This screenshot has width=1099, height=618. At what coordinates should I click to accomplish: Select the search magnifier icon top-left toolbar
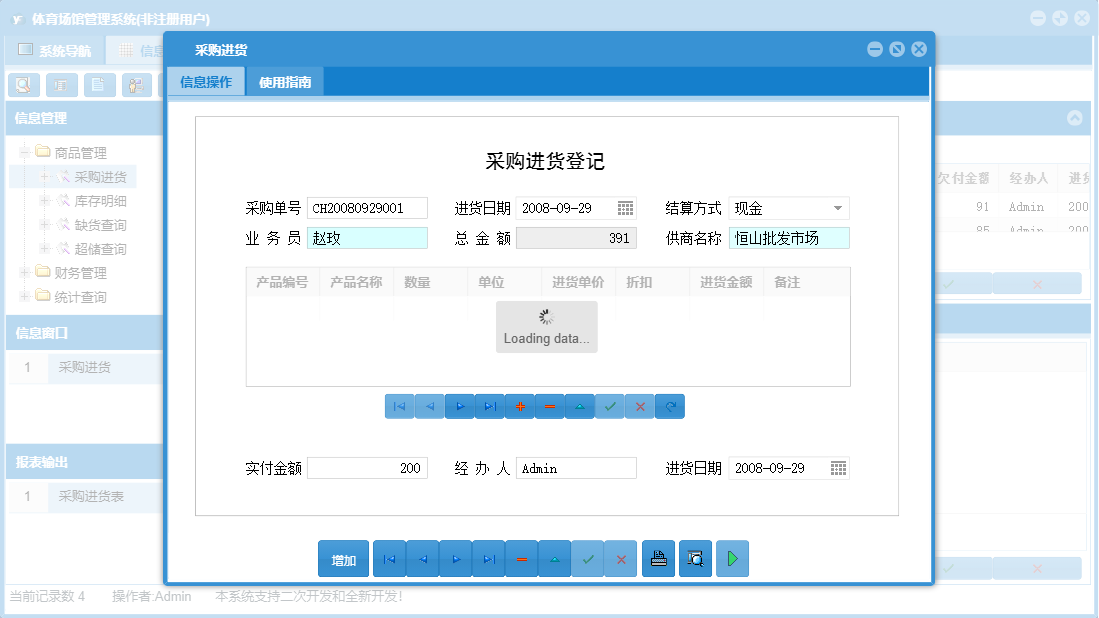click(x=23, y=85)
